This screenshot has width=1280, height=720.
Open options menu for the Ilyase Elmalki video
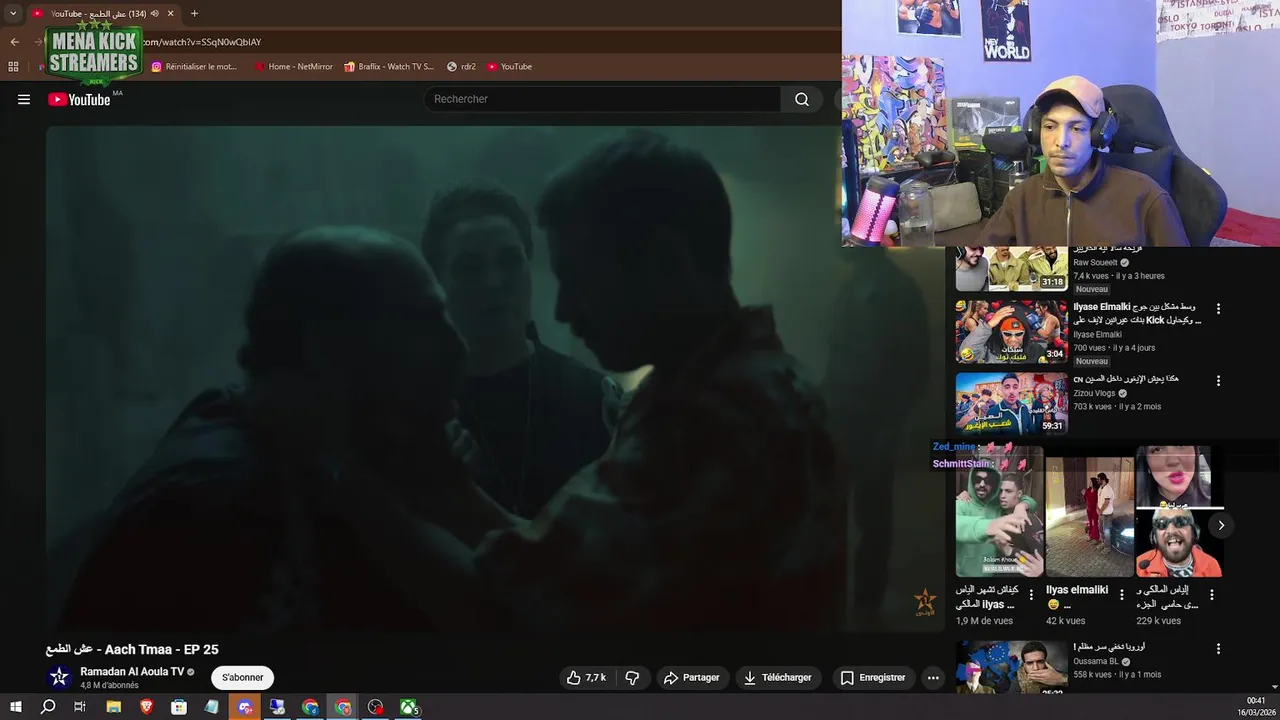tap(1218, 309)
